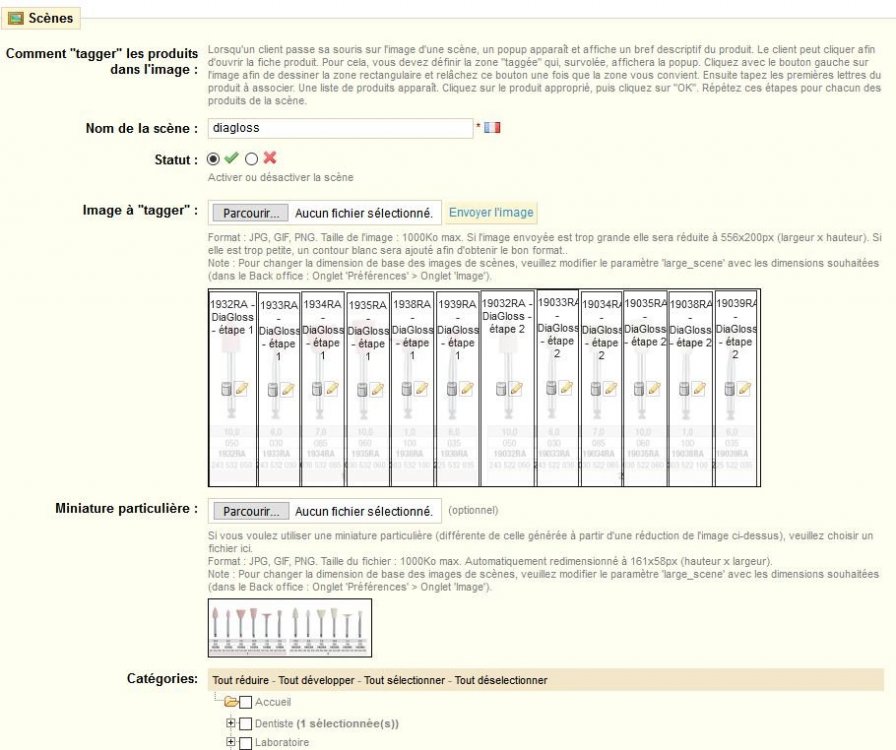The image size is (896, 750).
Task: Edit the 1938RA tagged zone
Action: click(421, 389)
